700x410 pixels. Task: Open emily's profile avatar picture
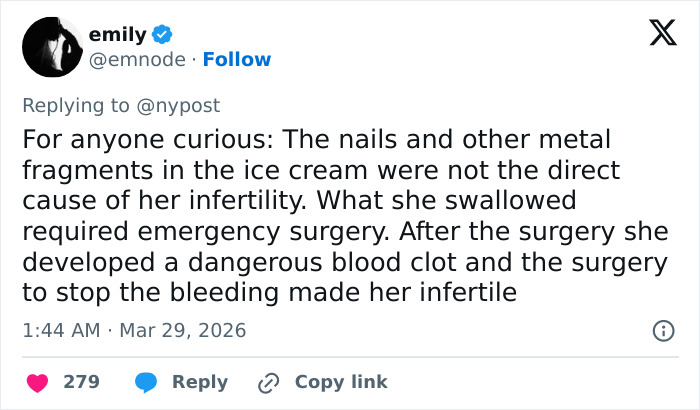52,47
